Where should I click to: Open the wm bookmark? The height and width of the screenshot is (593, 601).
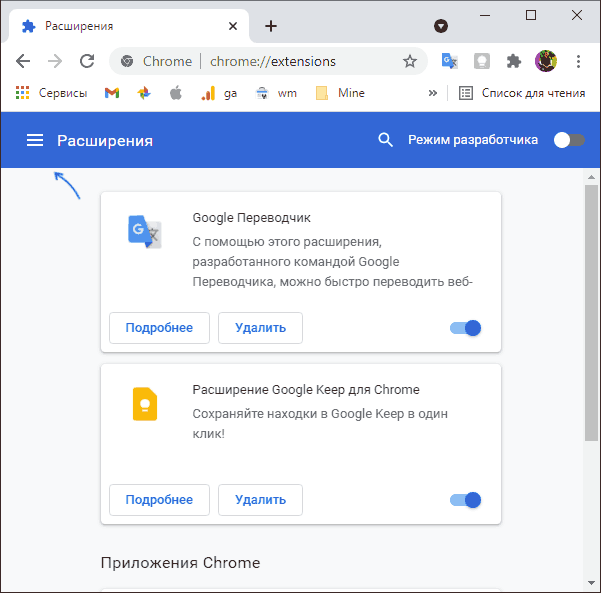click(x=276, y=93)
